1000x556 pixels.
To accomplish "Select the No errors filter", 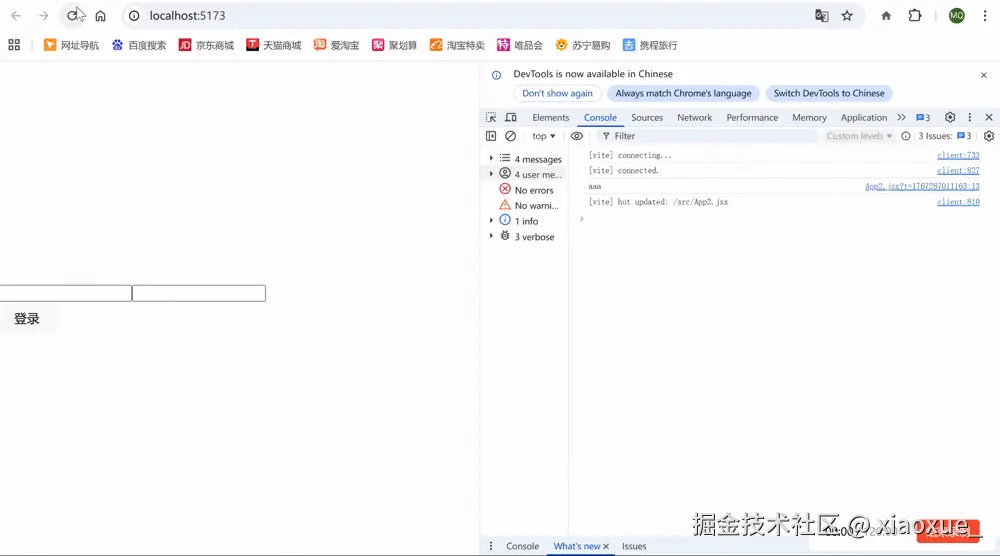I will coord(526,190).
